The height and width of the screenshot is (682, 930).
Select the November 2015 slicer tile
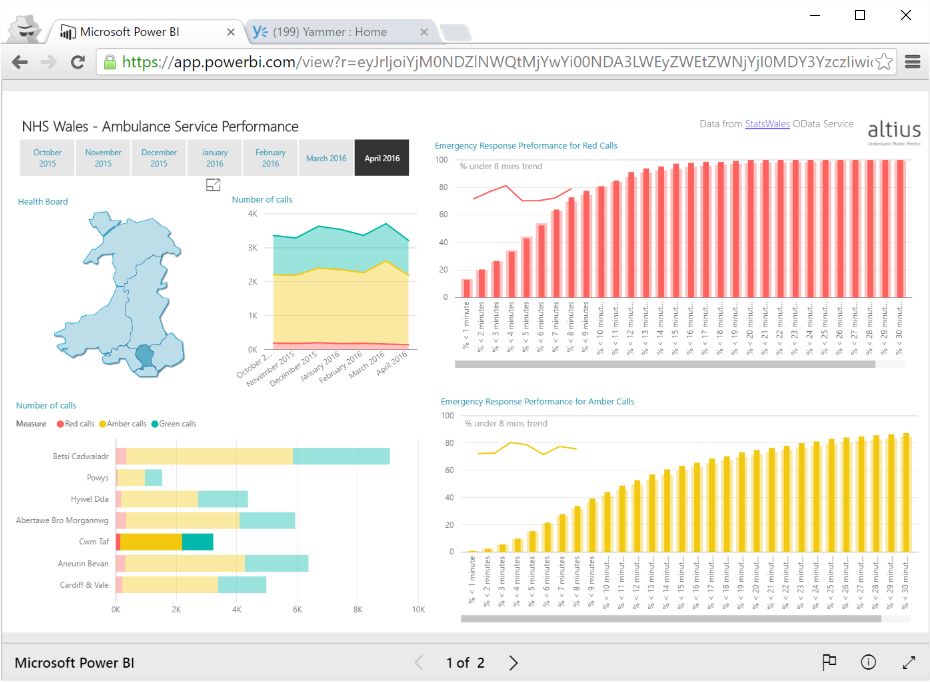[103, 158]
